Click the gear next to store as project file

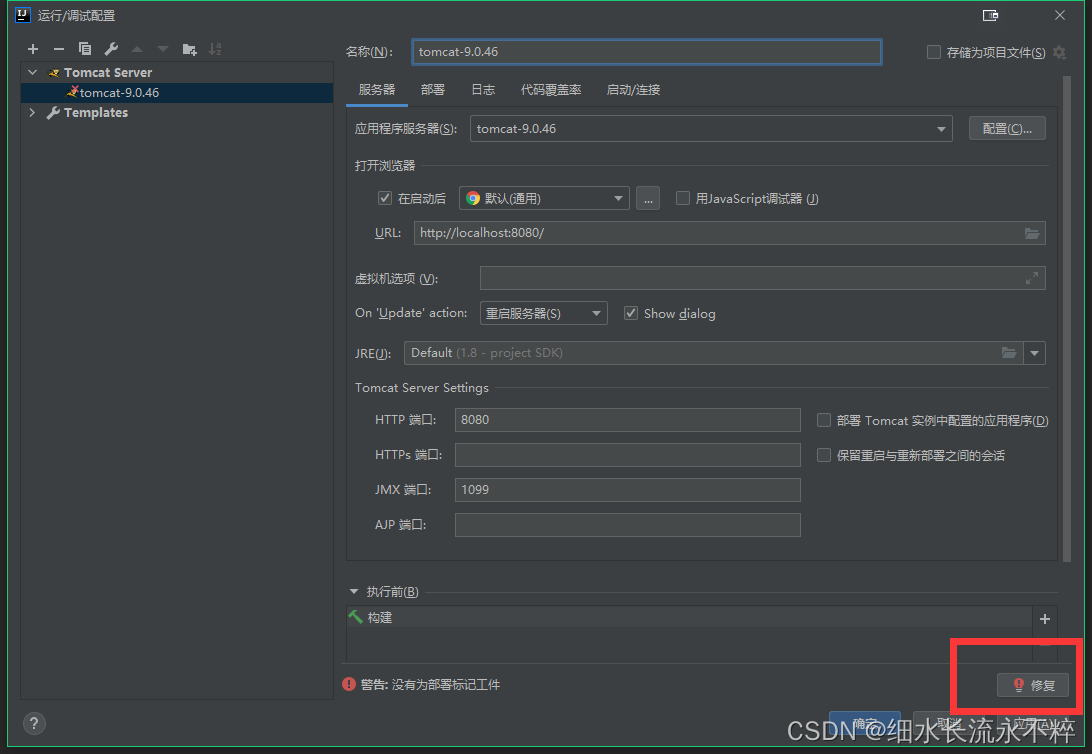point(1059,52)
